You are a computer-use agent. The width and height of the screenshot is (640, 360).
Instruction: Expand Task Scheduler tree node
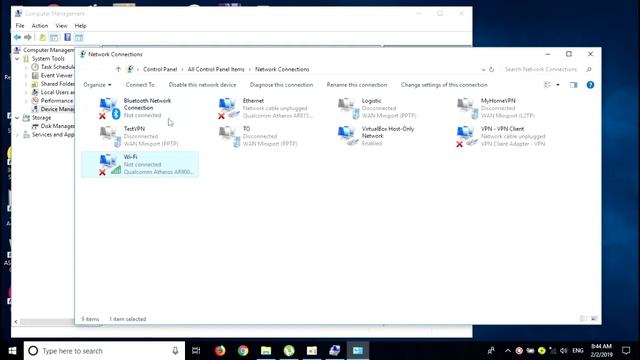(26, 67)
